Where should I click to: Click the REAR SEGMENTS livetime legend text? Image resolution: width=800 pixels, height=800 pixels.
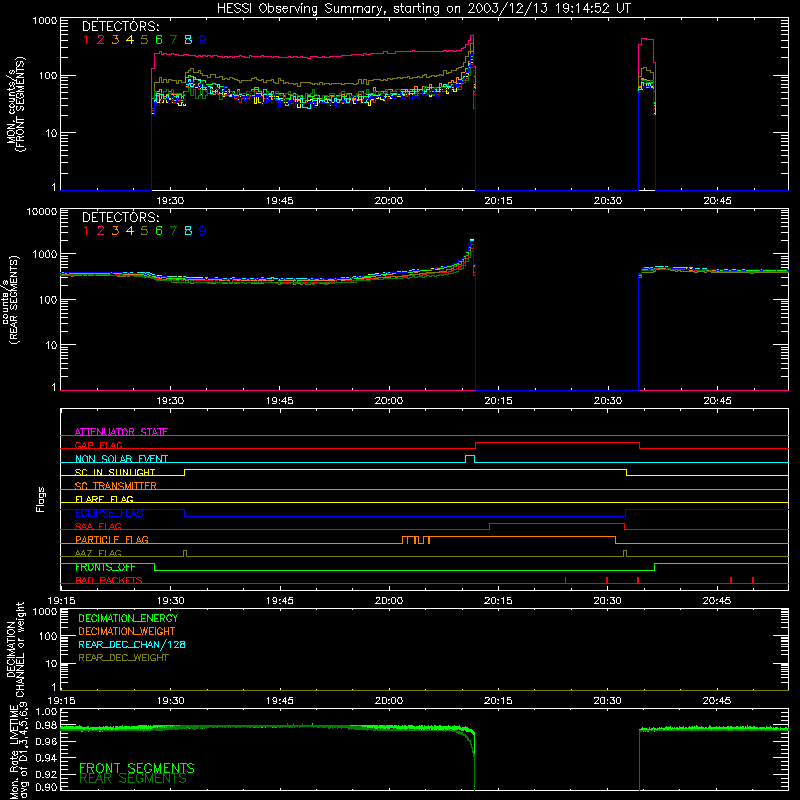[x=133, y=779]
